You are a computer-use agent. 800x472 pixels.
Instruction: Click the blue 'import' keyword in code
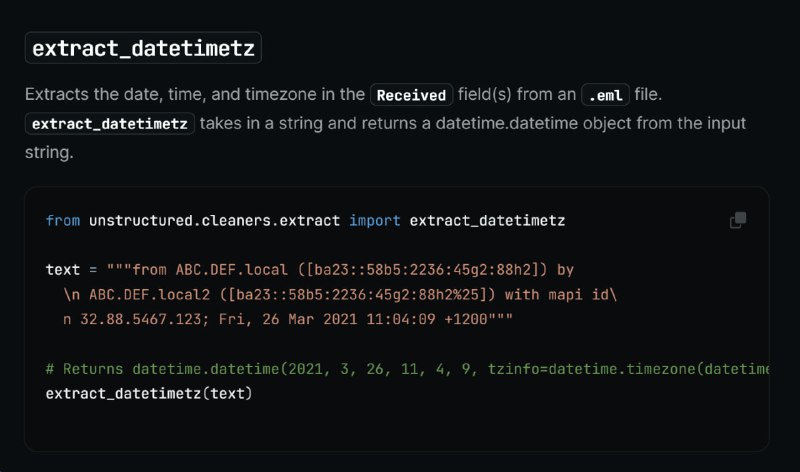(374, 220)
